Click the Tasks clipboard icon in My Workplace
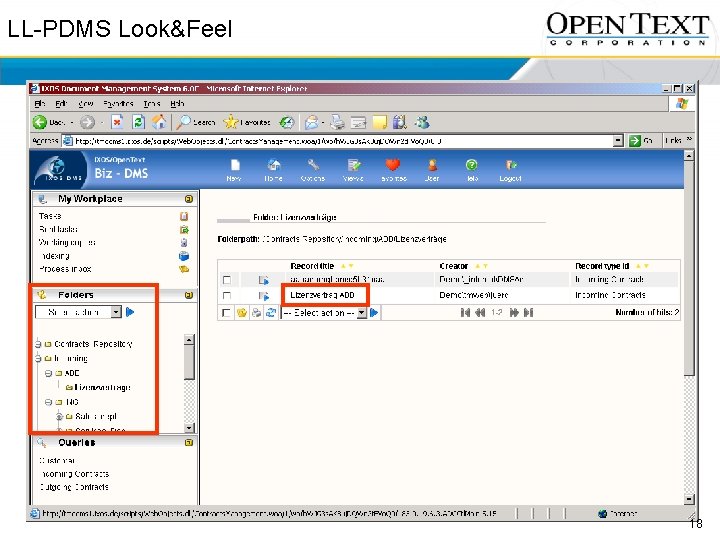The height and width of the screenshot is (540, 720). click(x=184, y=216)
